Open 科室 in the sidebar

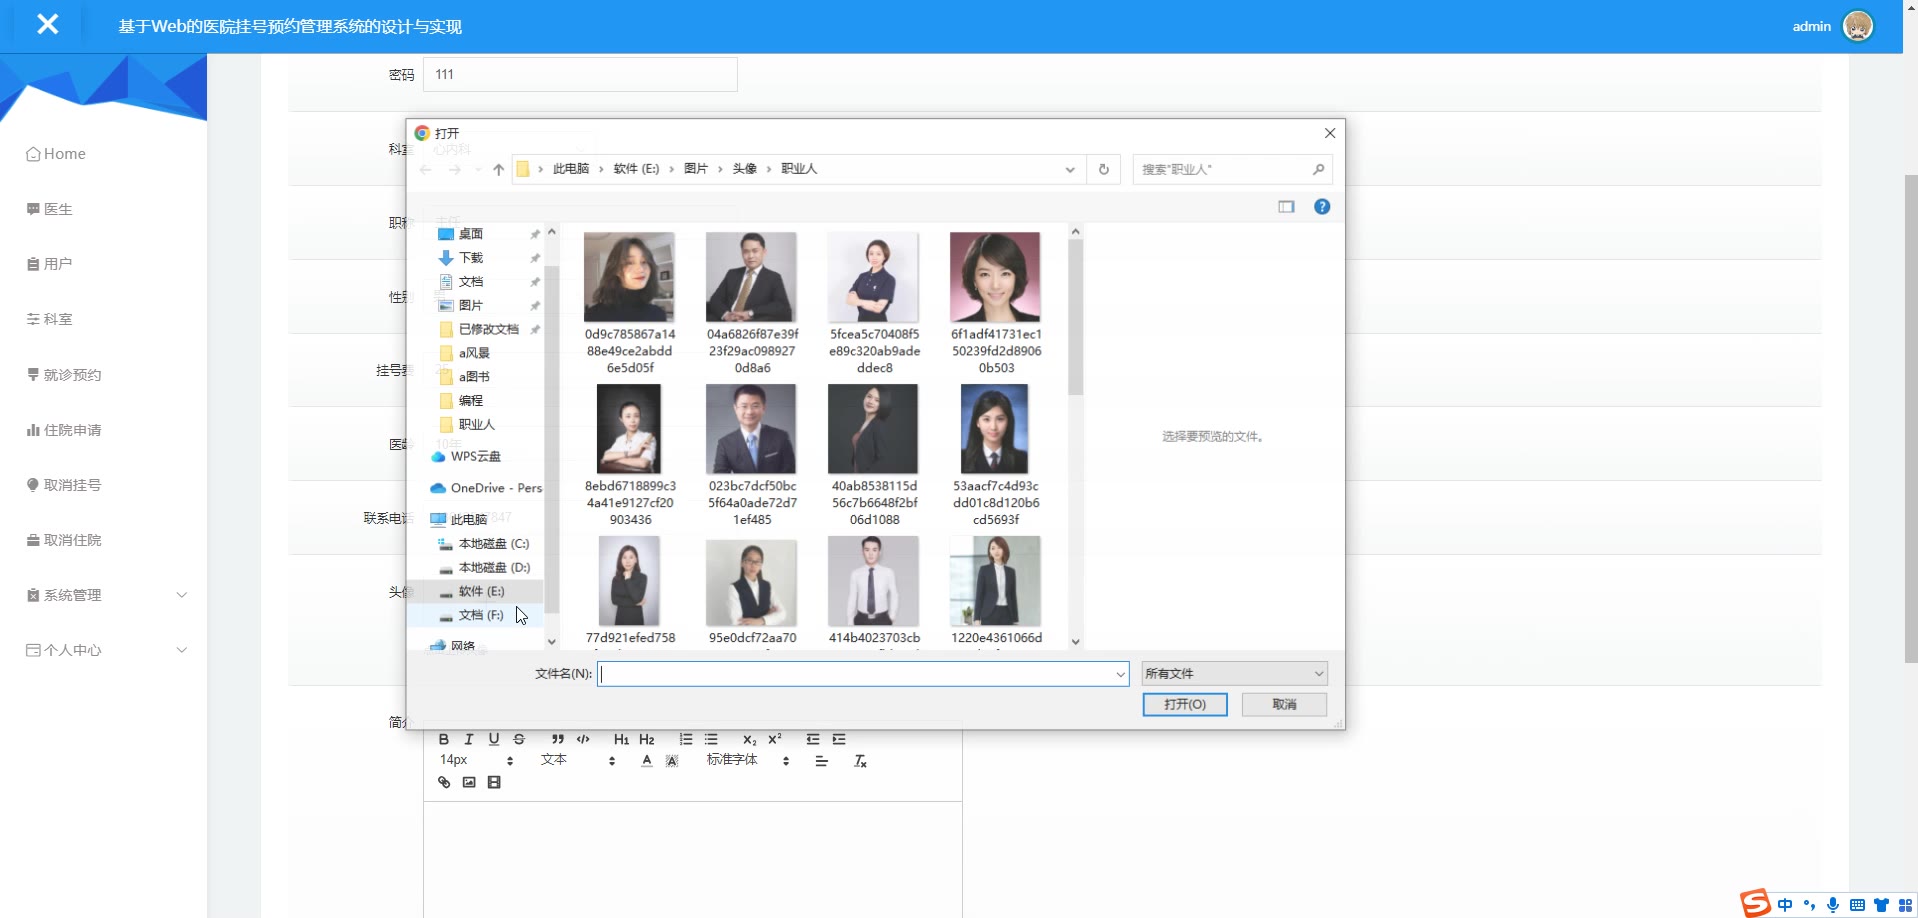(50, 319)
